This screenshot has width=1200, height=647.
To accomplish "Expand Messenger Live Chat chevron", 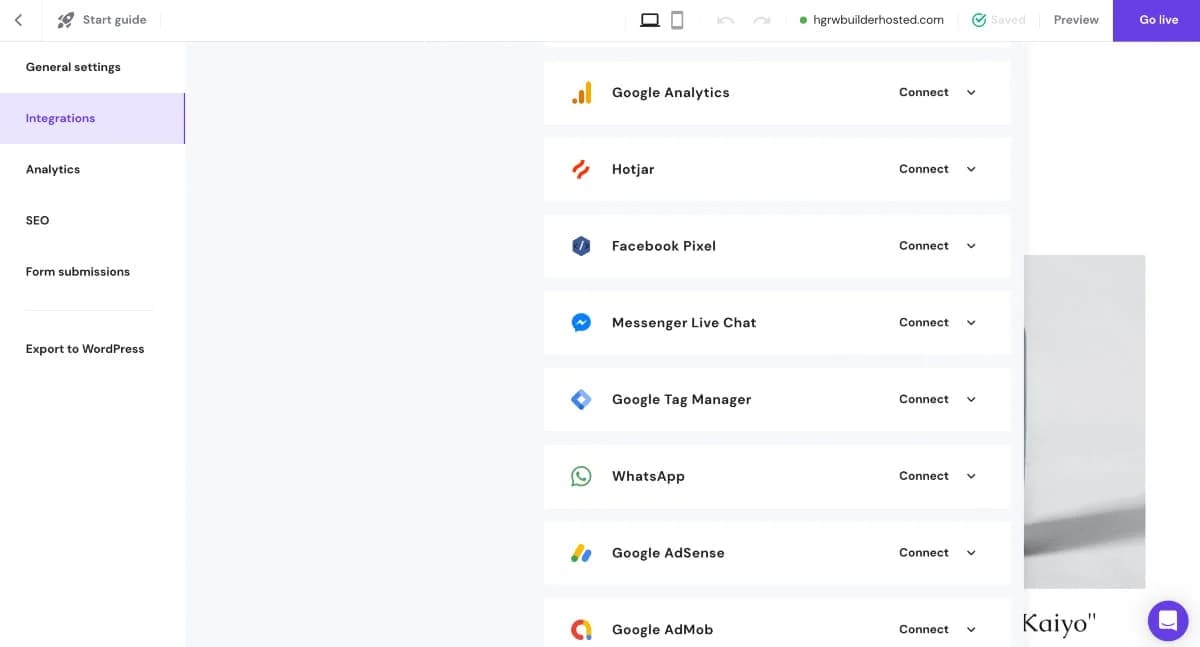I will [x=971, y=323].
